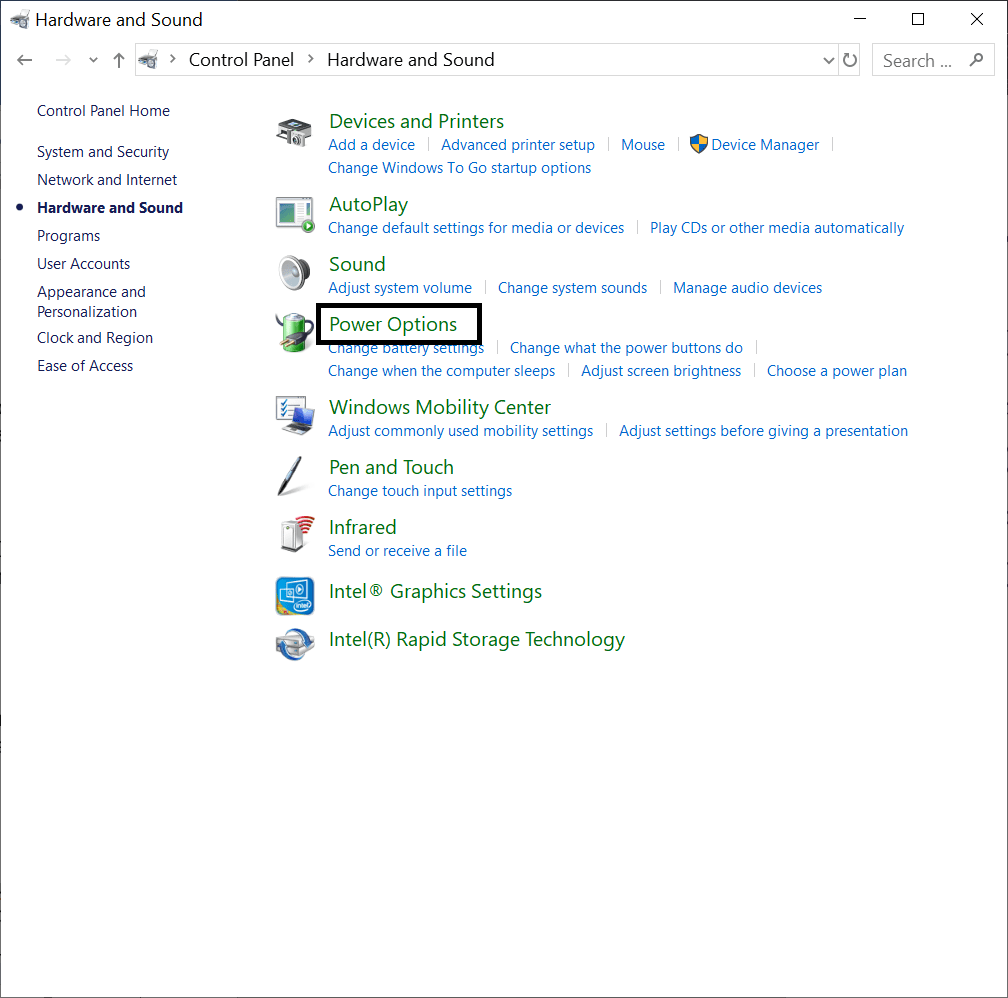
Task: Open the recent pages dropdown beside forward arrow
Action: click(x=92, y=59)
